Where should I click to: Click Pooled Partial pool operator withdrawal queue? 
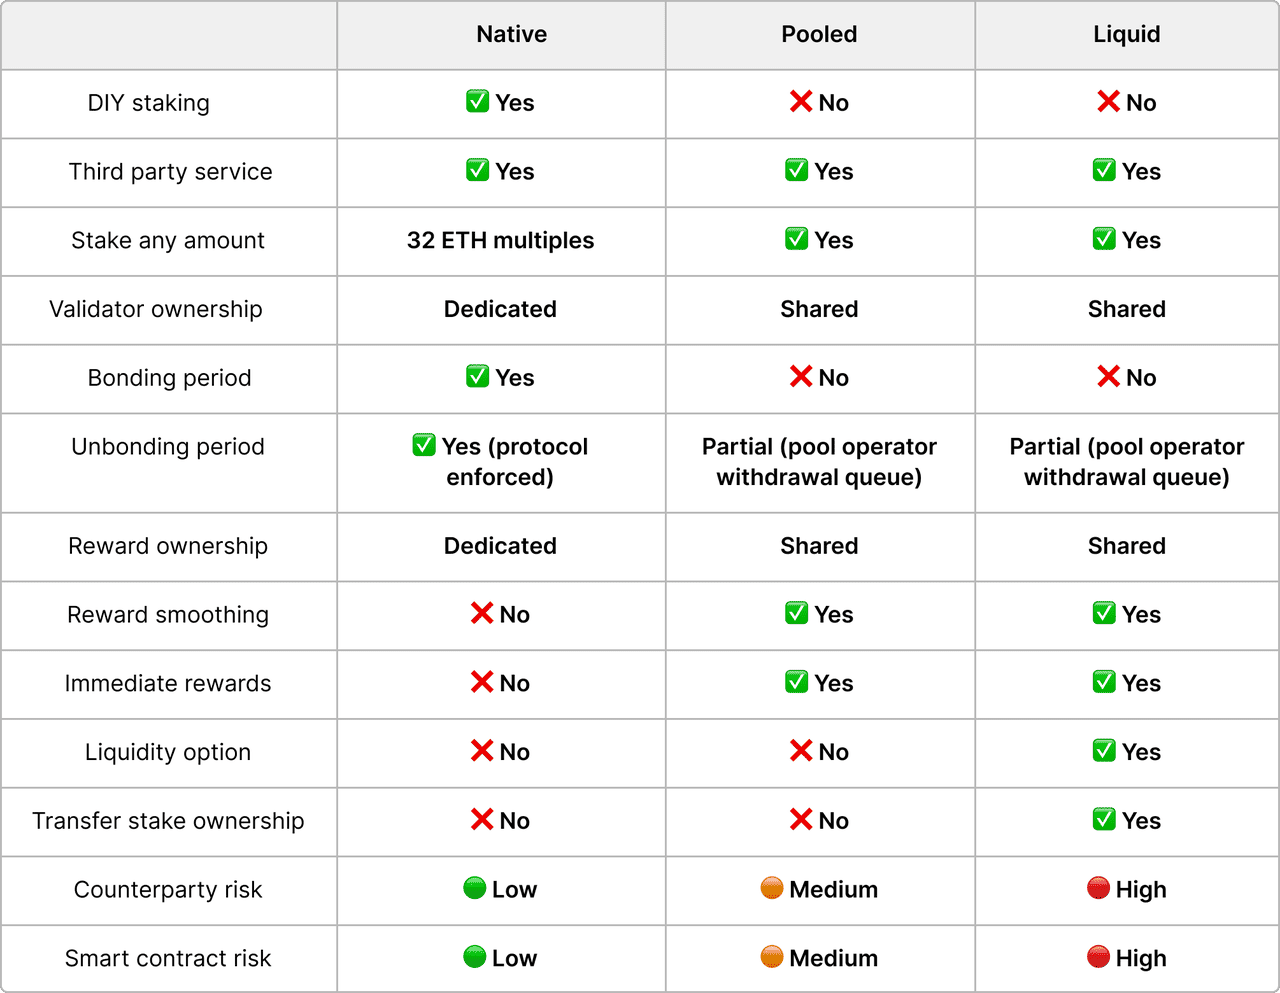coord(819,461)
